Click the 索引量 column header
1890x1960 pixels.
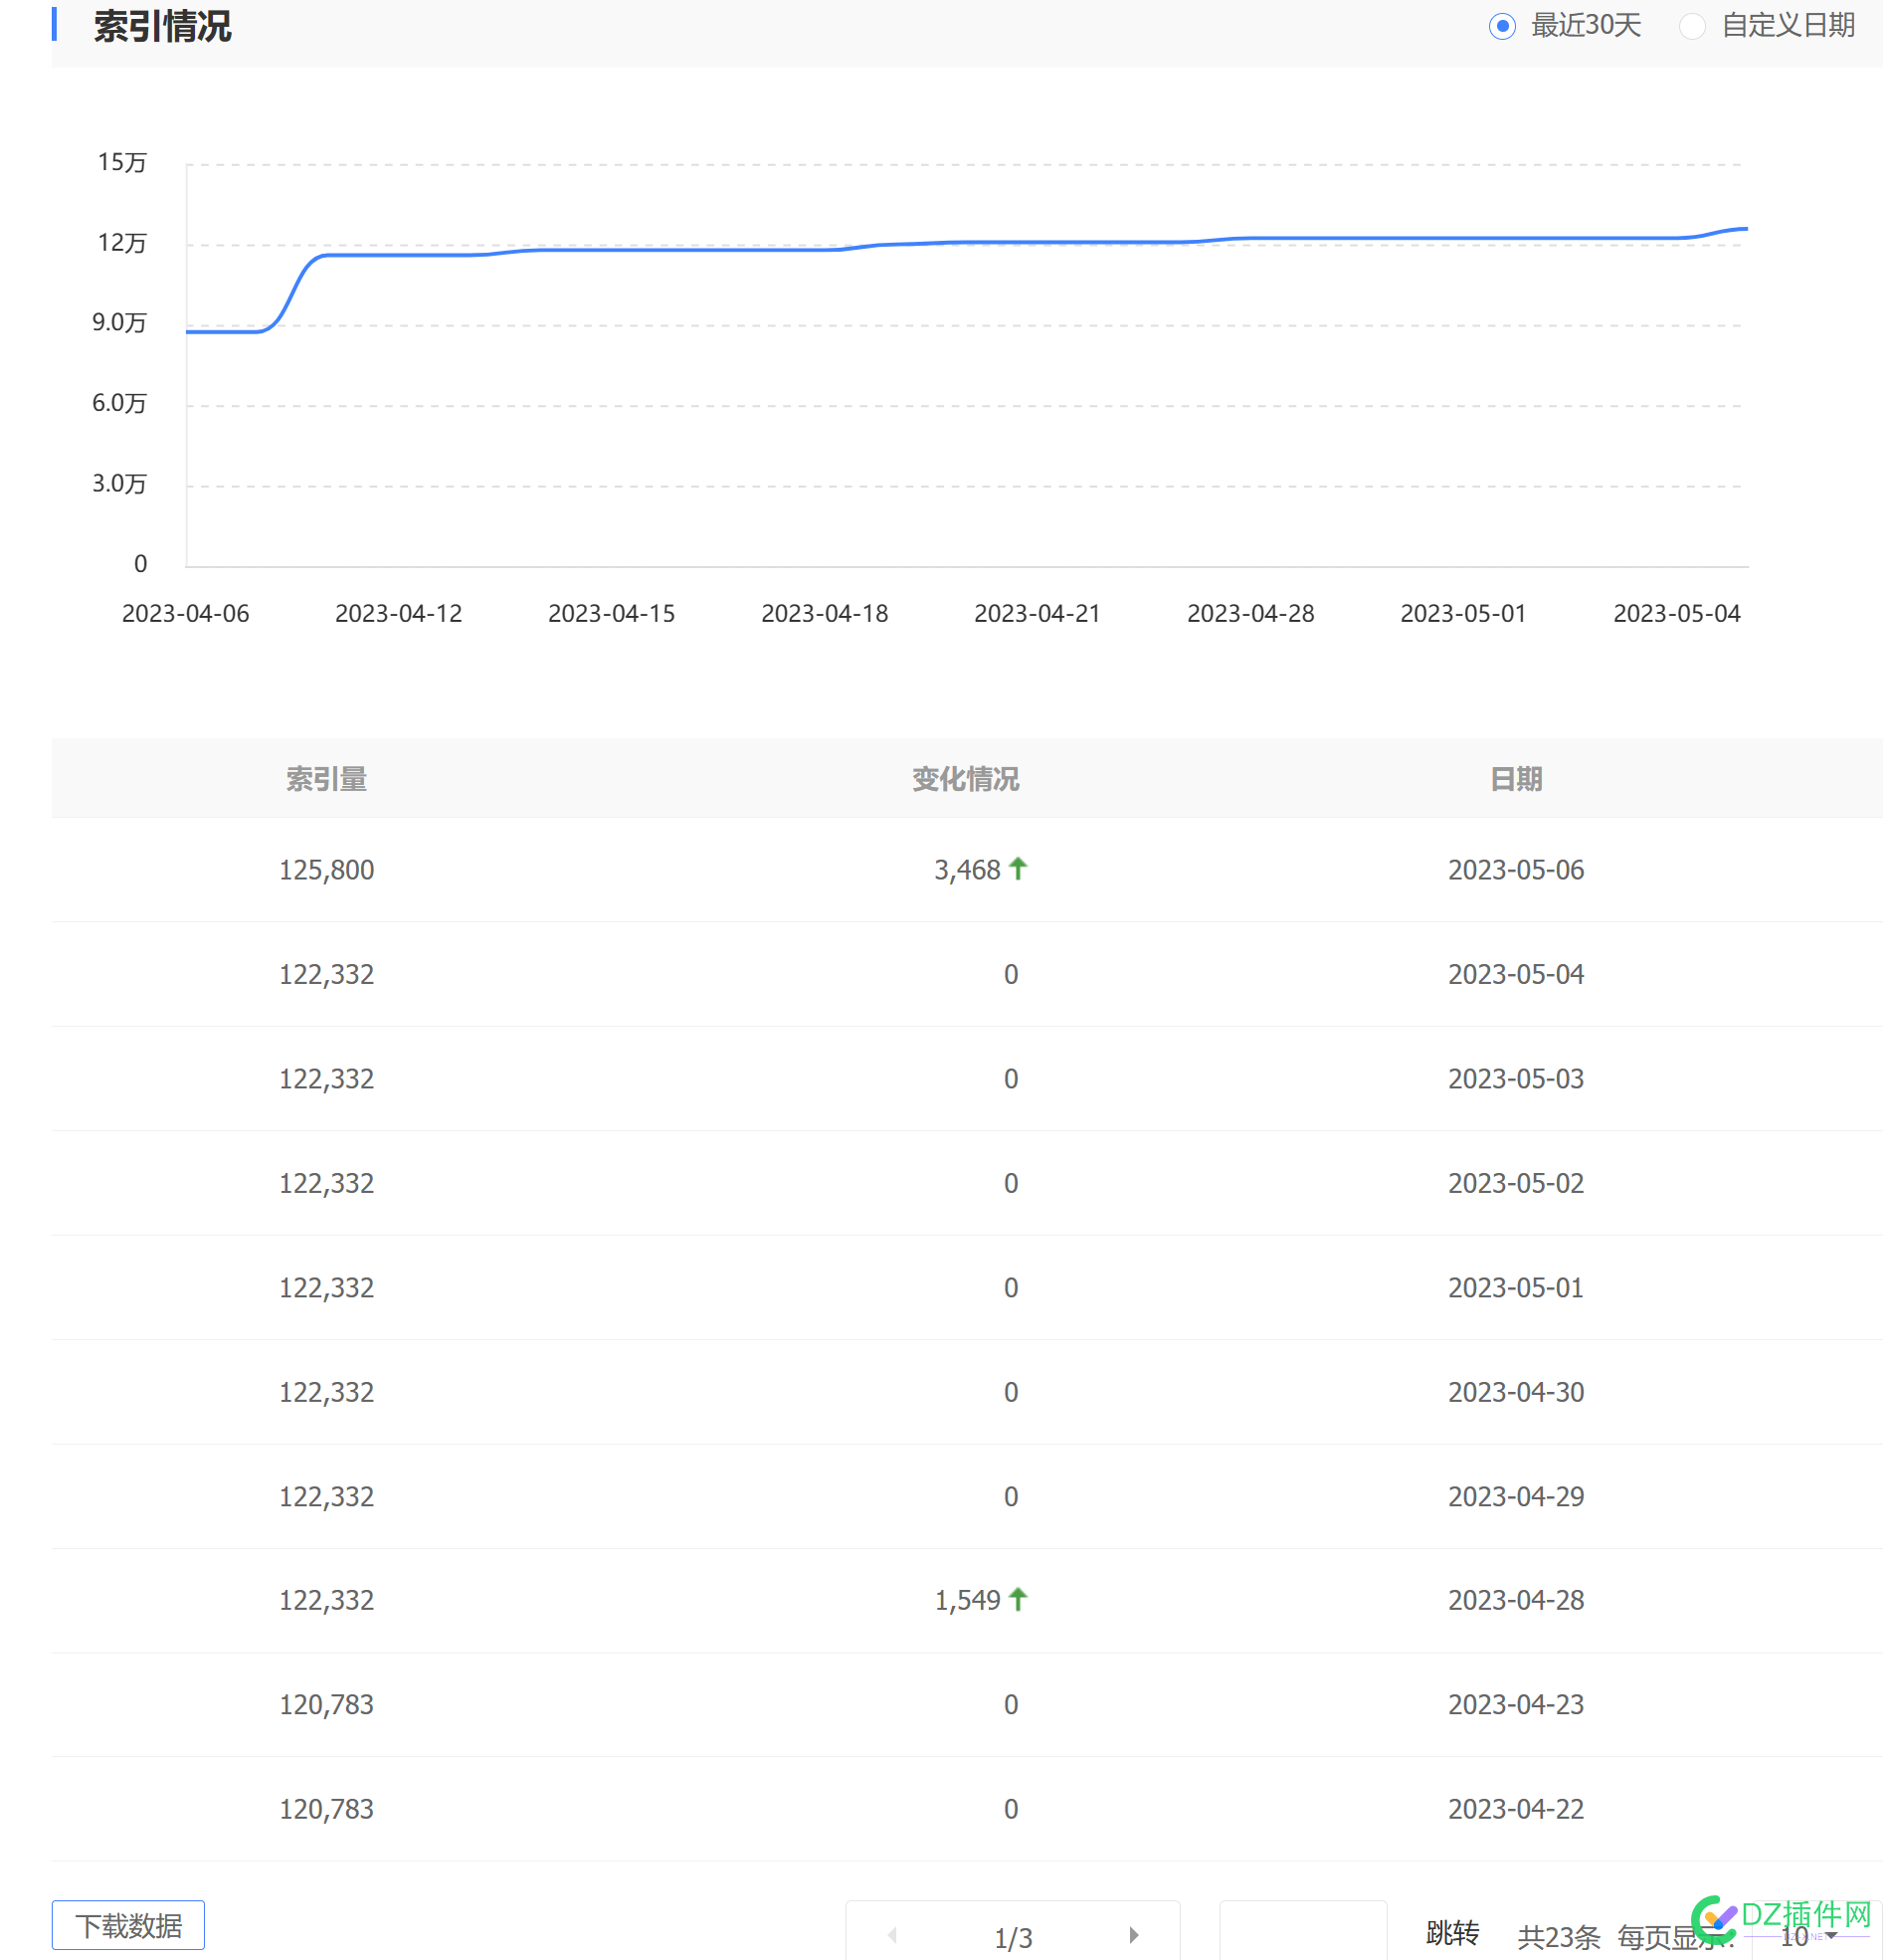[326, 779]
